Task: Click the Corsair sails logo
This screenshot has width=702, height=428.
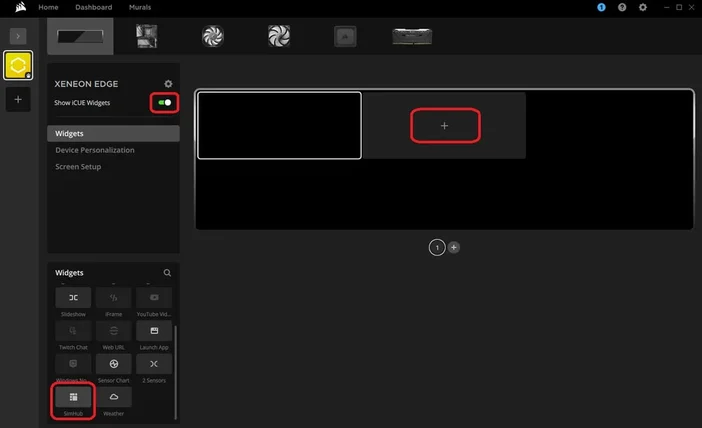Action: [20, 7]
